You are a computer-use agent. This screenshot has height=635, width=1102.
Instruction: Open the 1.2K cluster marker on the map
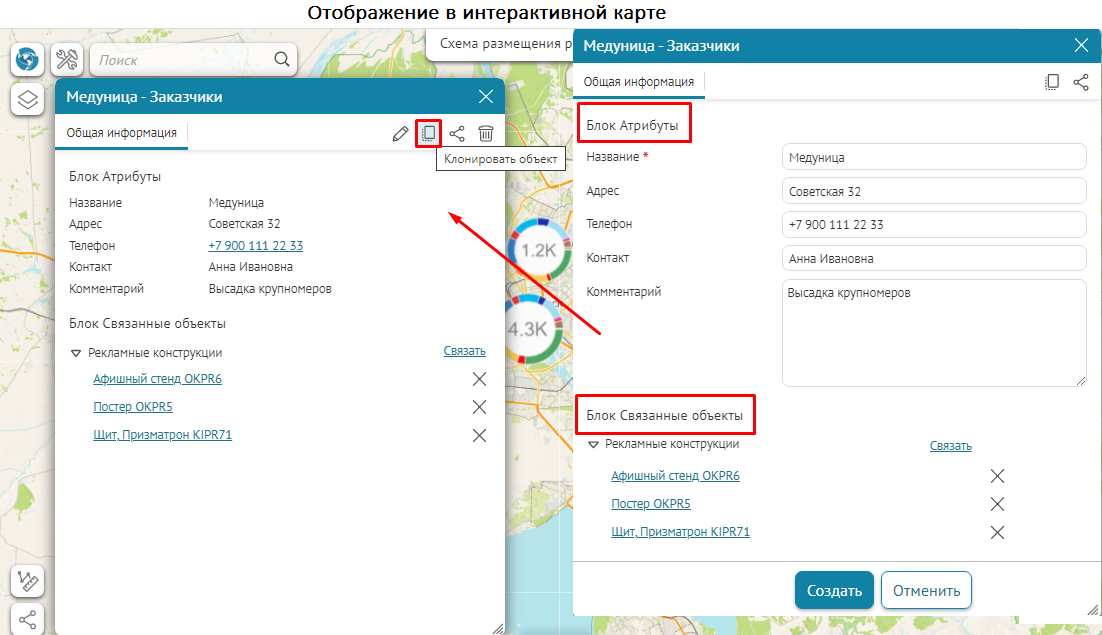pyautogui.click(x=538, y=250)
